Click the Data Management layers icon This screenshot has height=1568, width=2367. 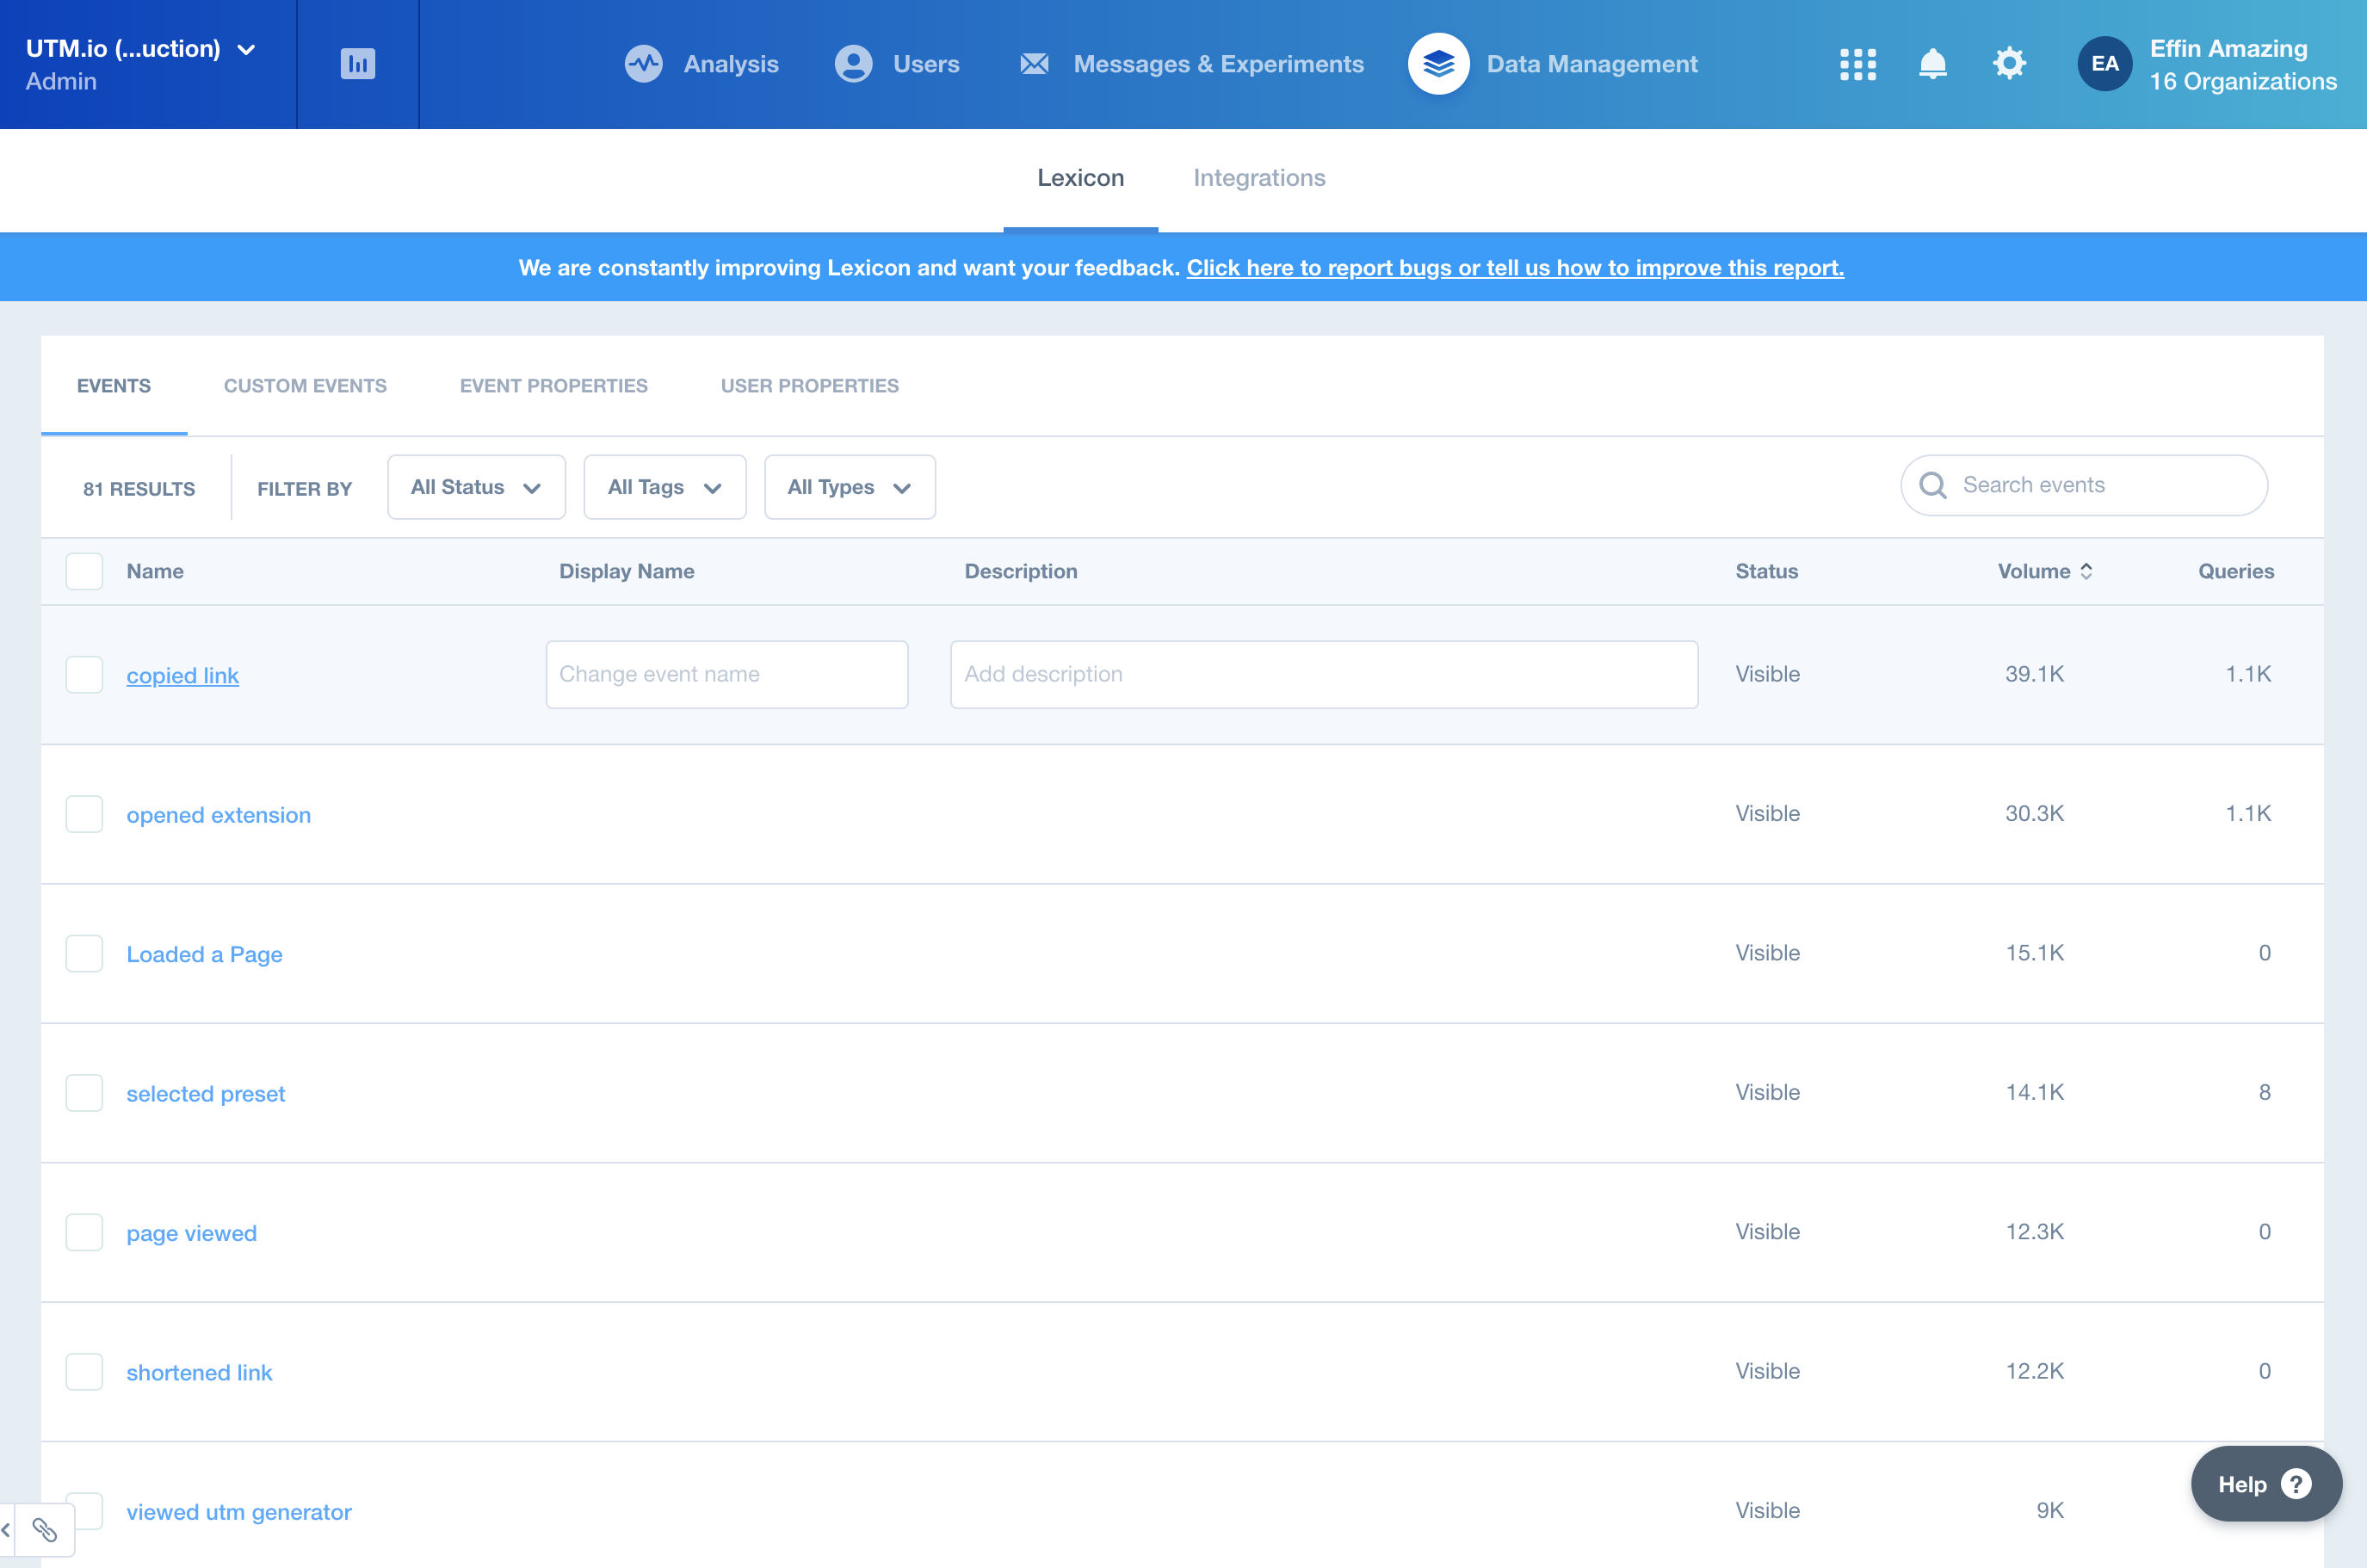1438,64
